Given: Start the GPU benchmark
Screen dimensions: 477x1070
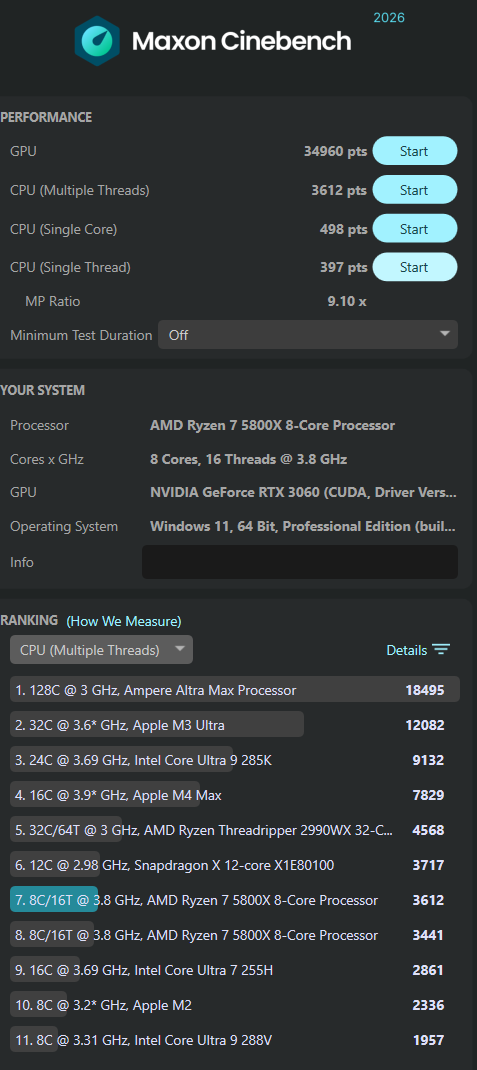Looking at the screenshot, I should coord(414,151).
